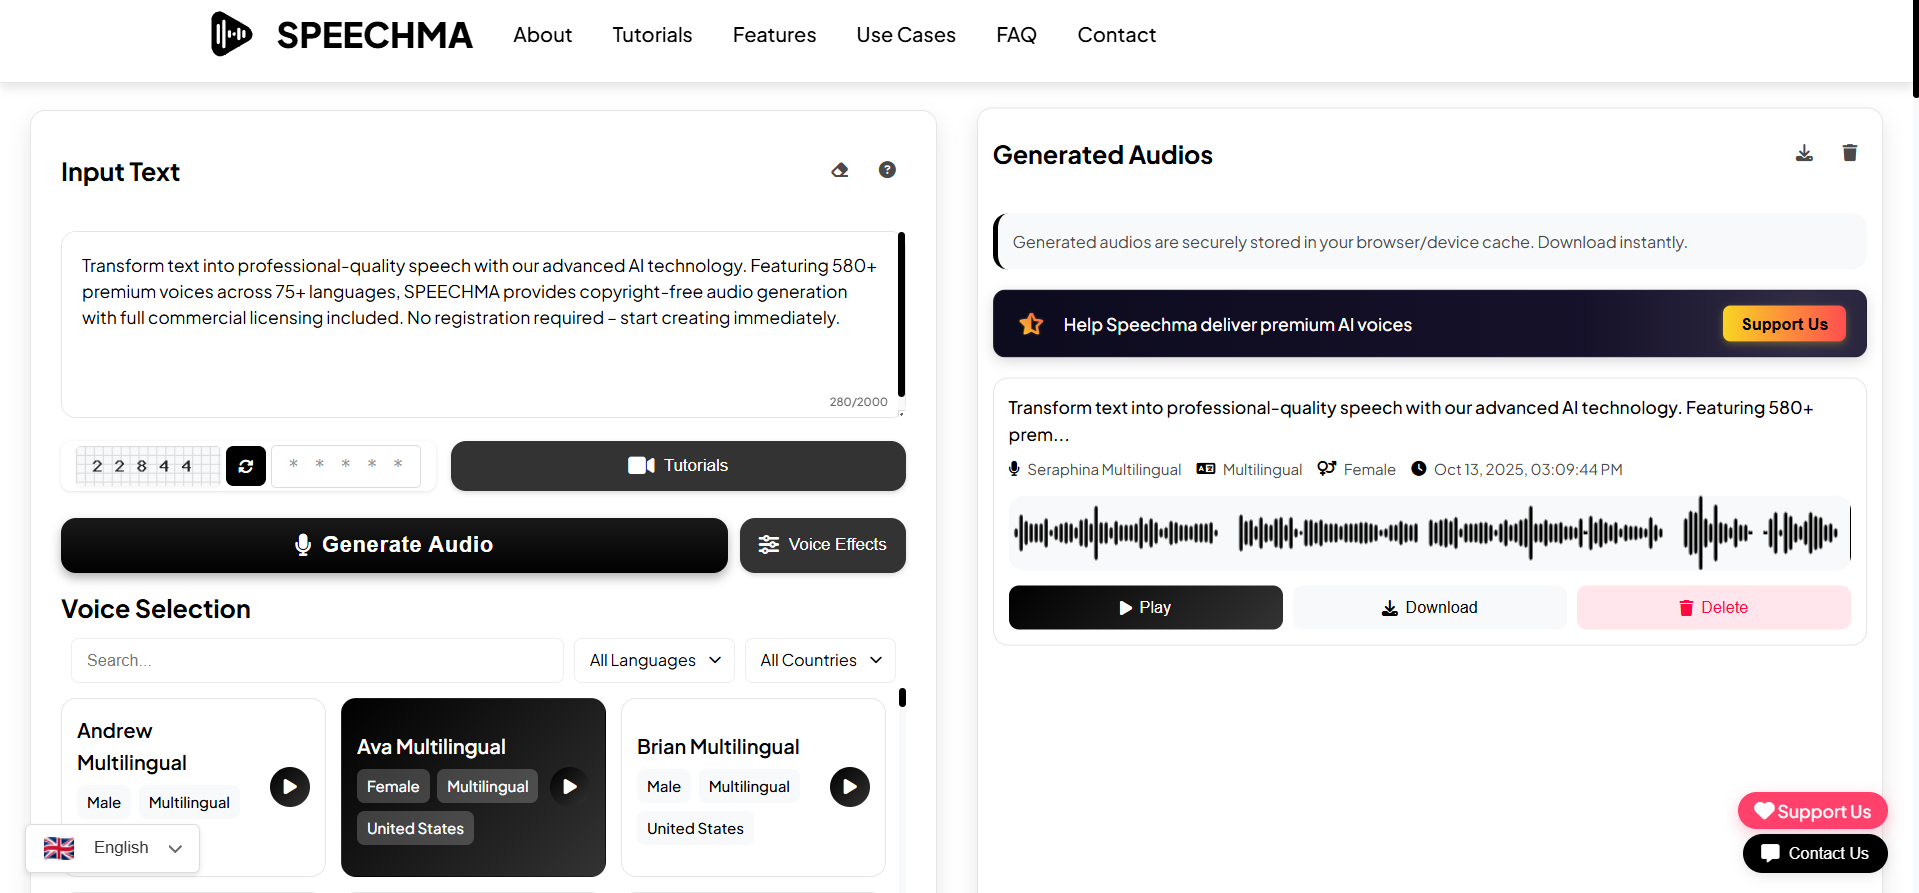Clear input text with eraser icon
1919x893 pixels.
pyautogui.click(x=840, y=170)
